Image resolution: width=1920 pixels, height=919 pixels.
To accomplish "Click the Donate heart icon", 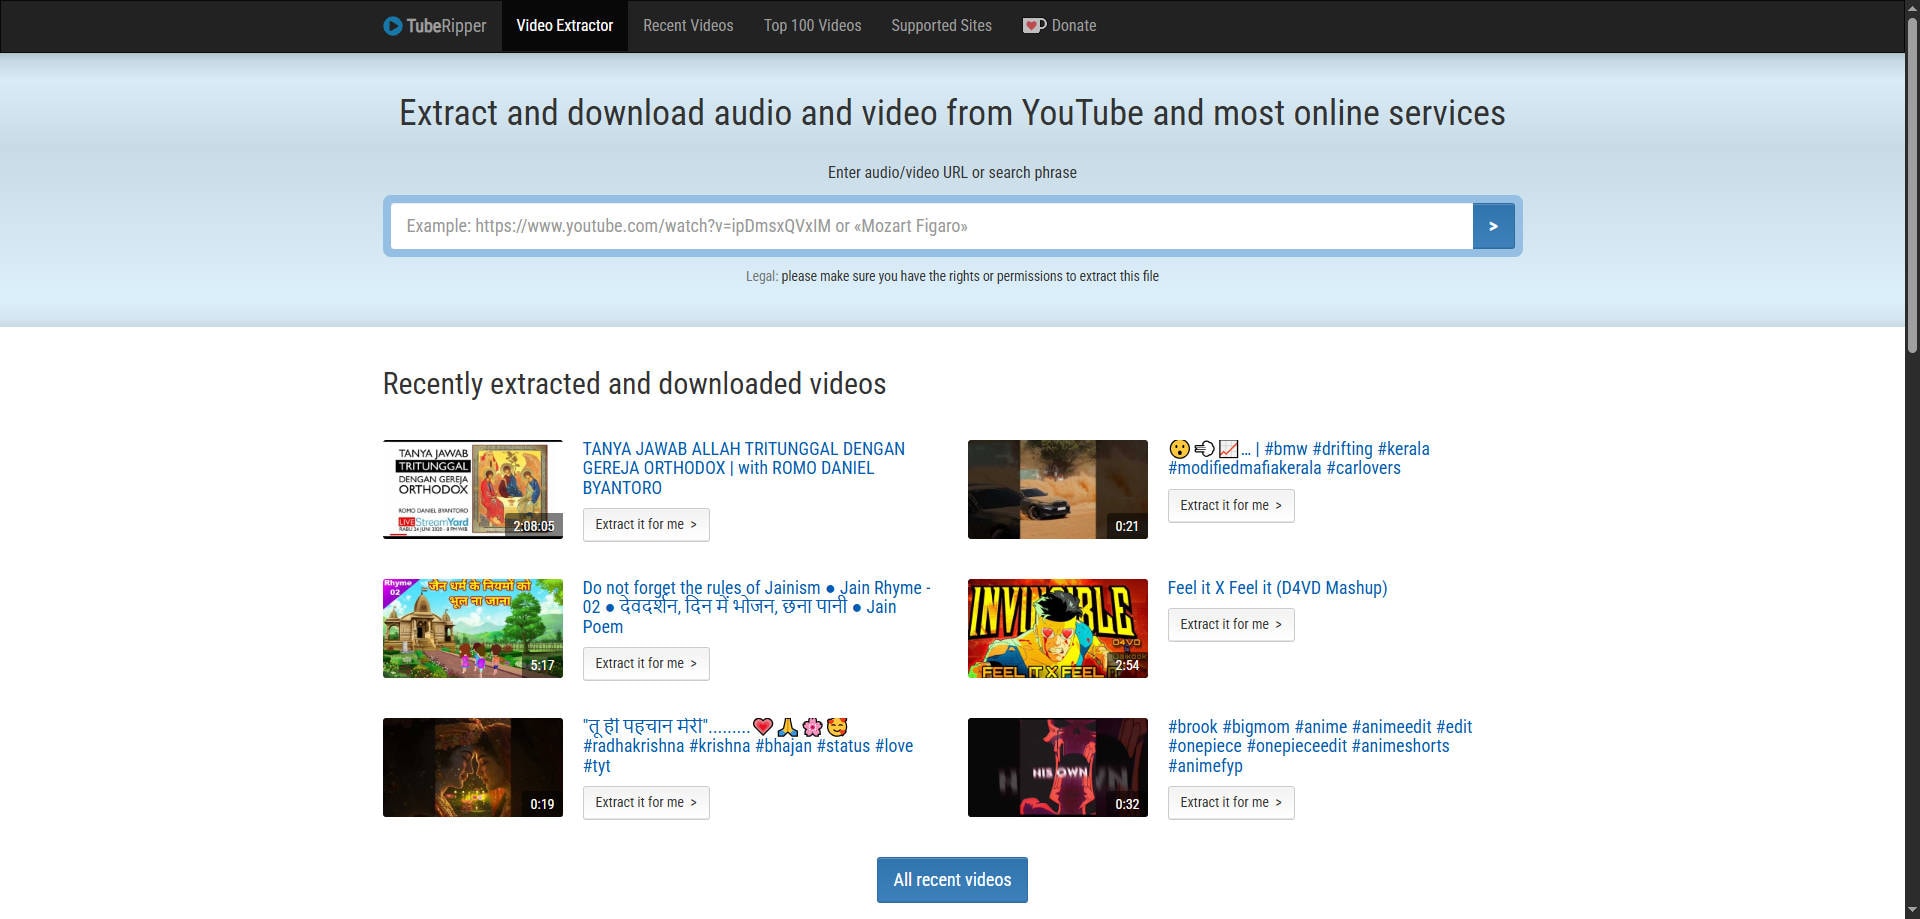I will (1034, 26).
